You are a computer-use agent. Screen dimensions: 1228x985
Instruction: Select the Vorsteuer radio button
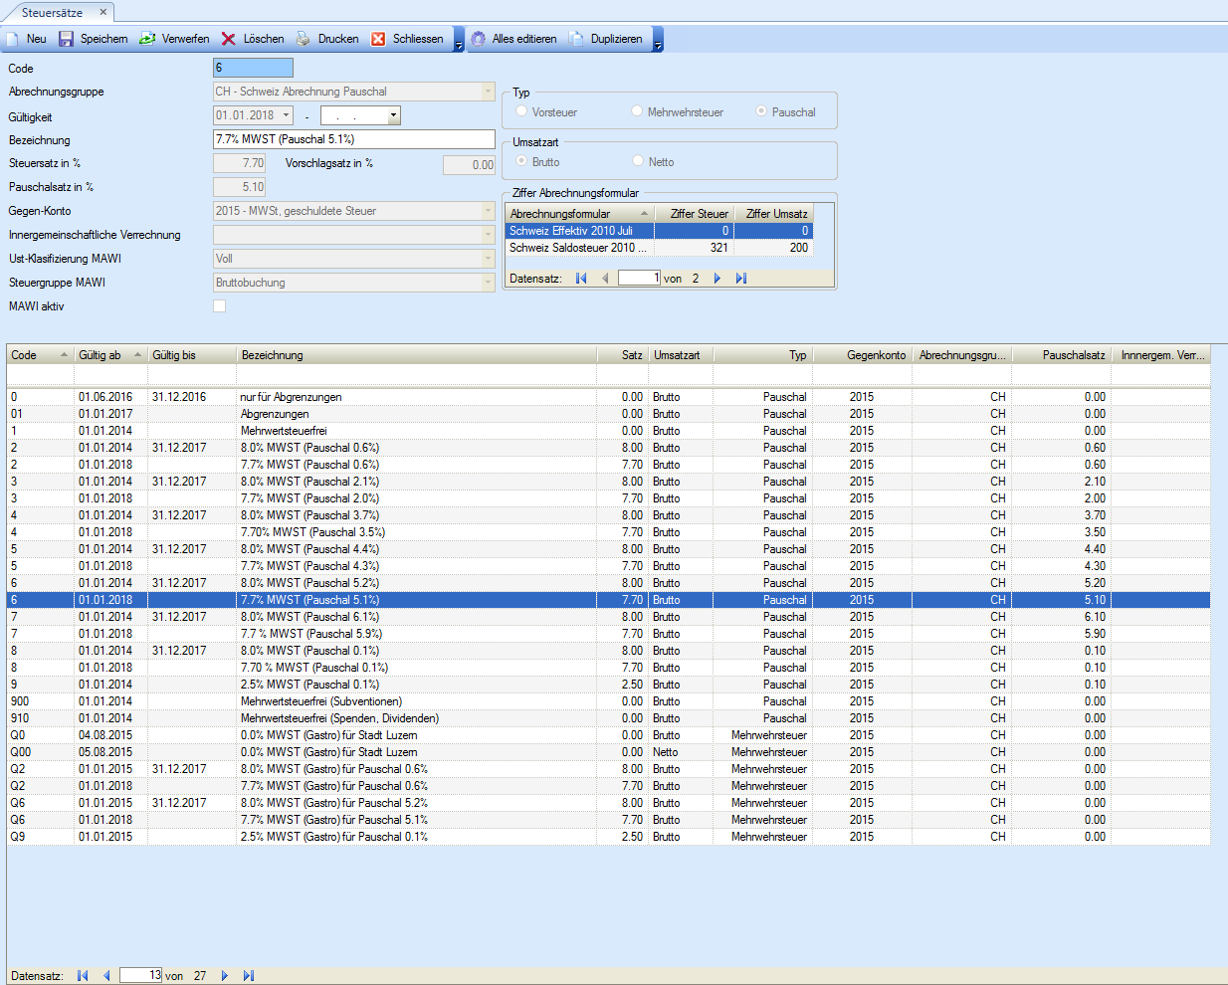point(521,112)
